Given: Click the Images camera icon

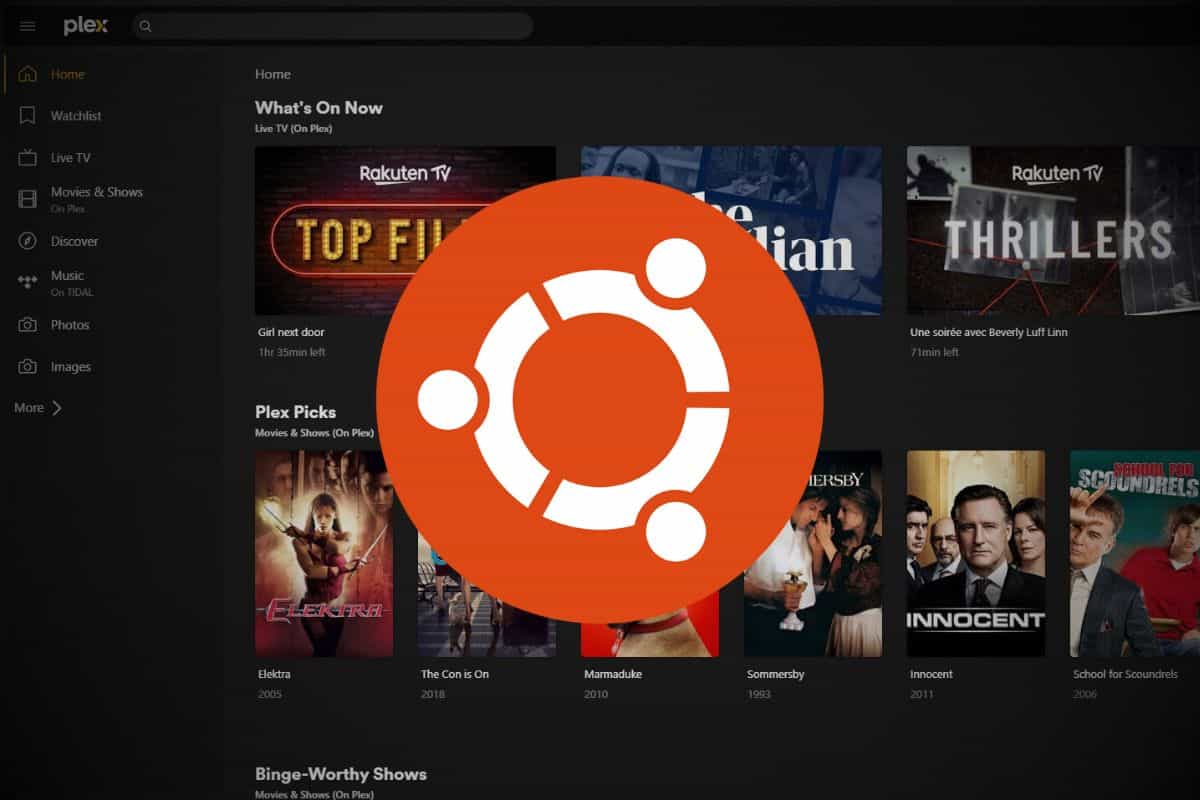Looking at the screenshot, I should (28, 367).
